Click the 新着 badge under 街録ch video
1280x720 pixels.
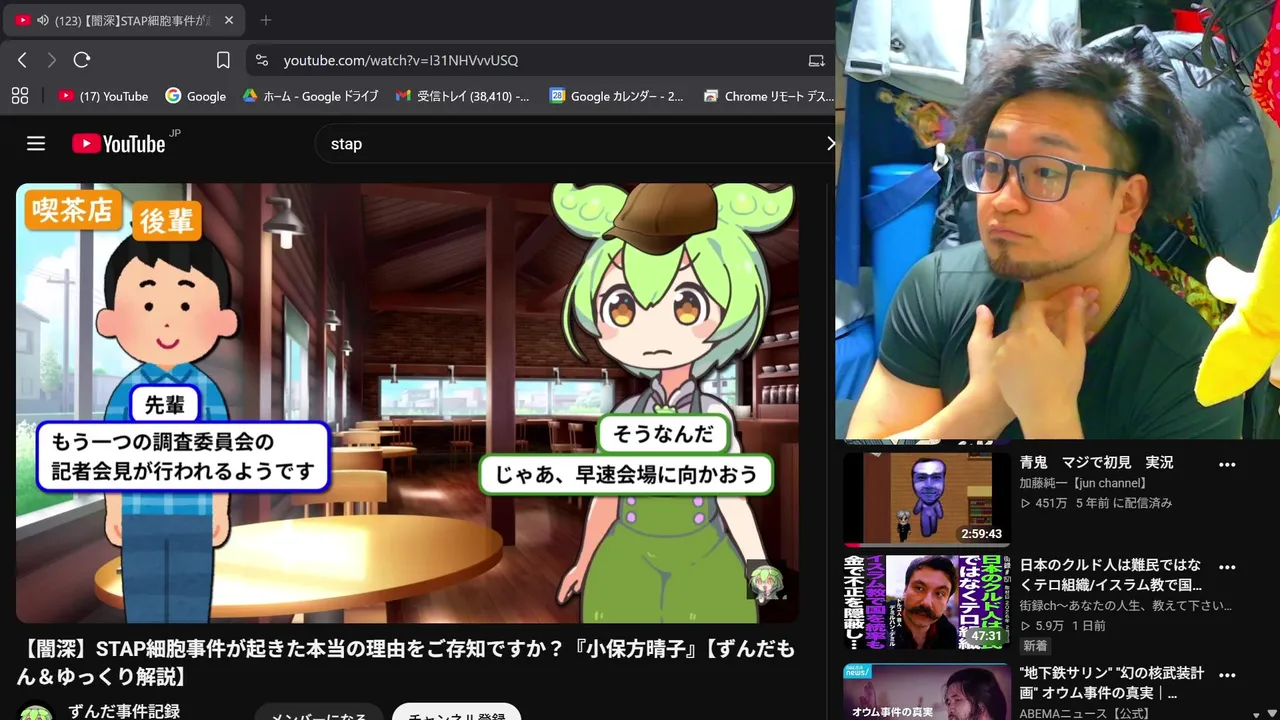click(1035, 646)
